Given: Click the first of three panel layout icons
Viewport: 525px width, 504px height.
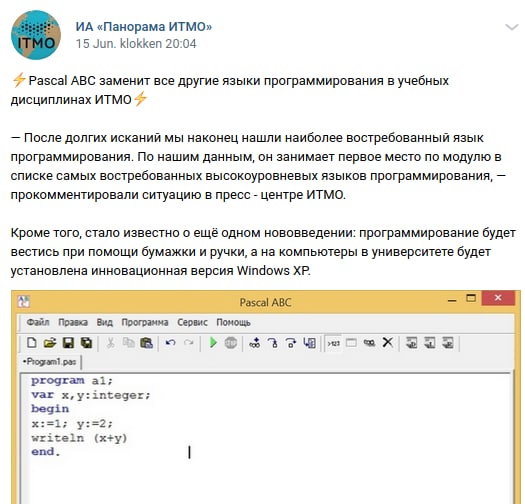Looking at the screenshot, I should click(411, 343).
